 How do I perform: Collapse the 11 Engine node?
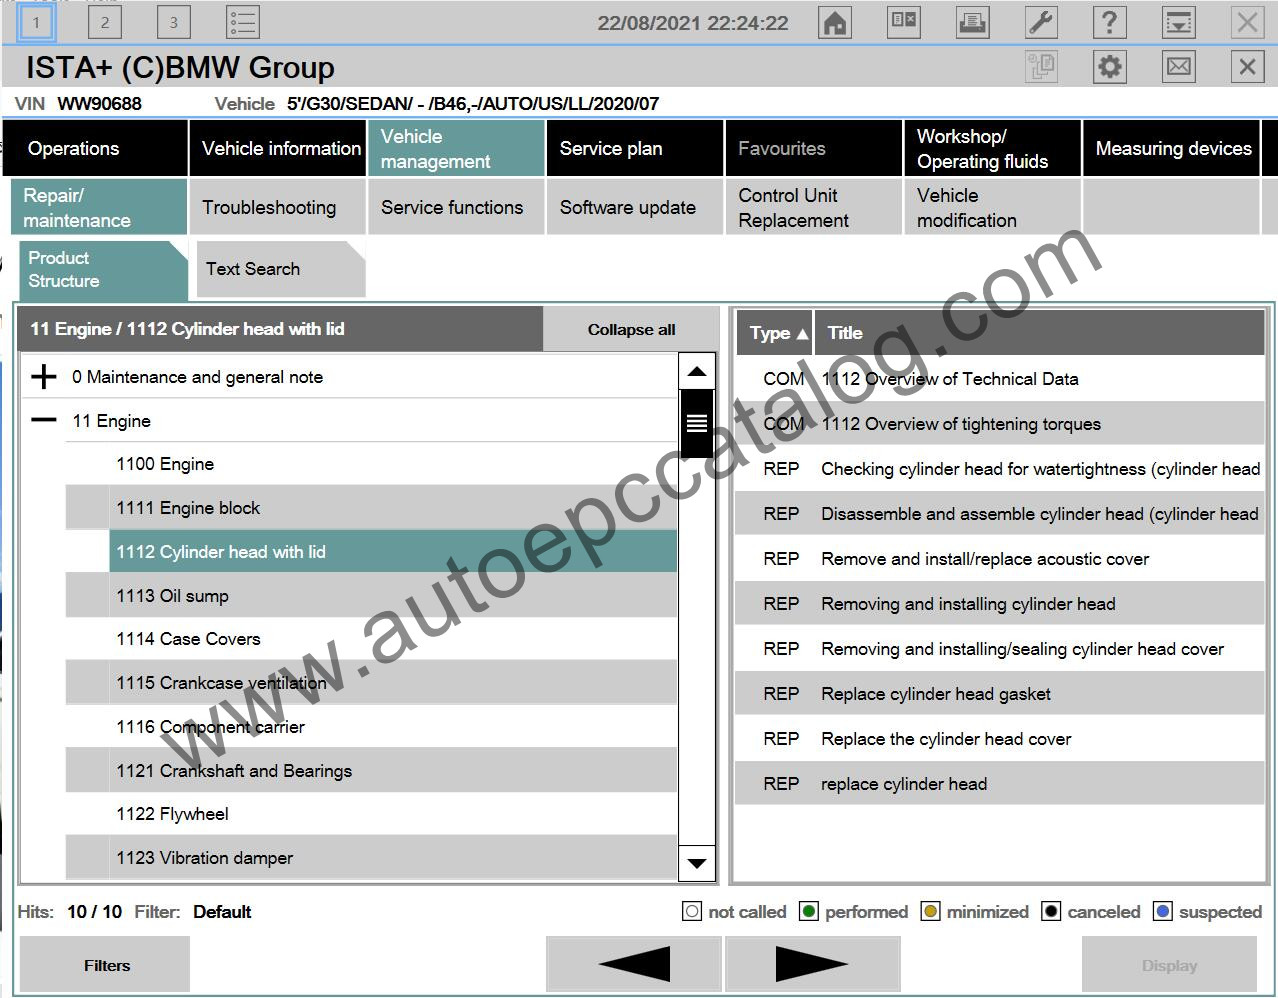click(43, 420)
